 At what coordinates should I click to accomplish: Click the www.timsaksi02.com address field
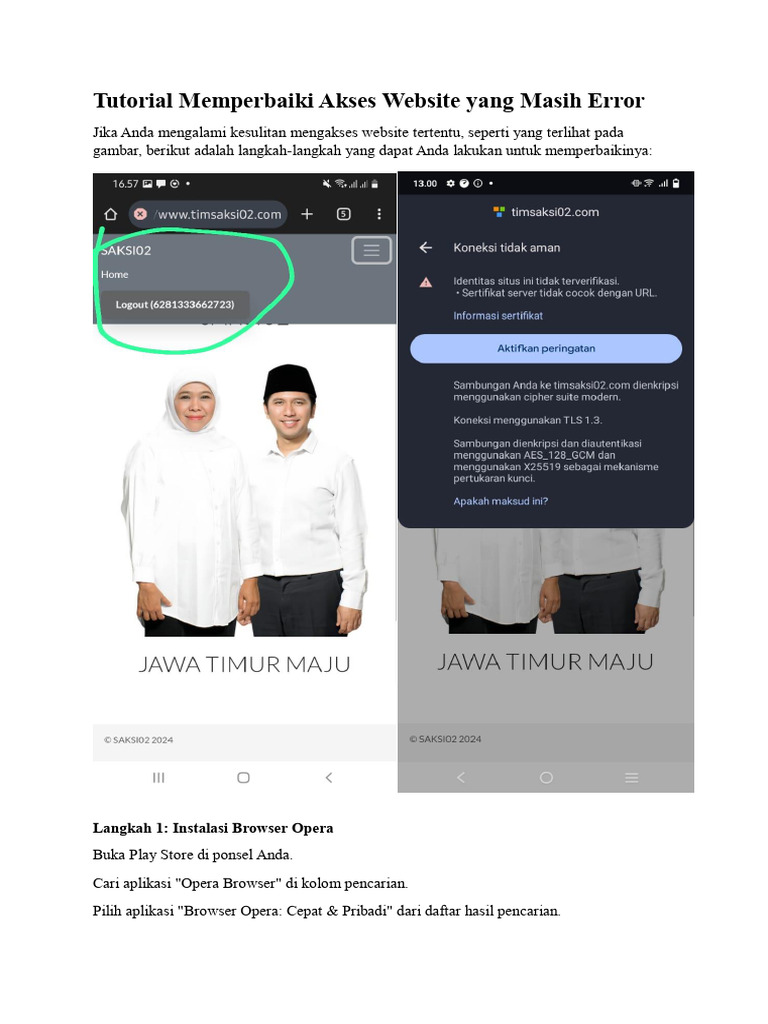(x=208, y=214)
